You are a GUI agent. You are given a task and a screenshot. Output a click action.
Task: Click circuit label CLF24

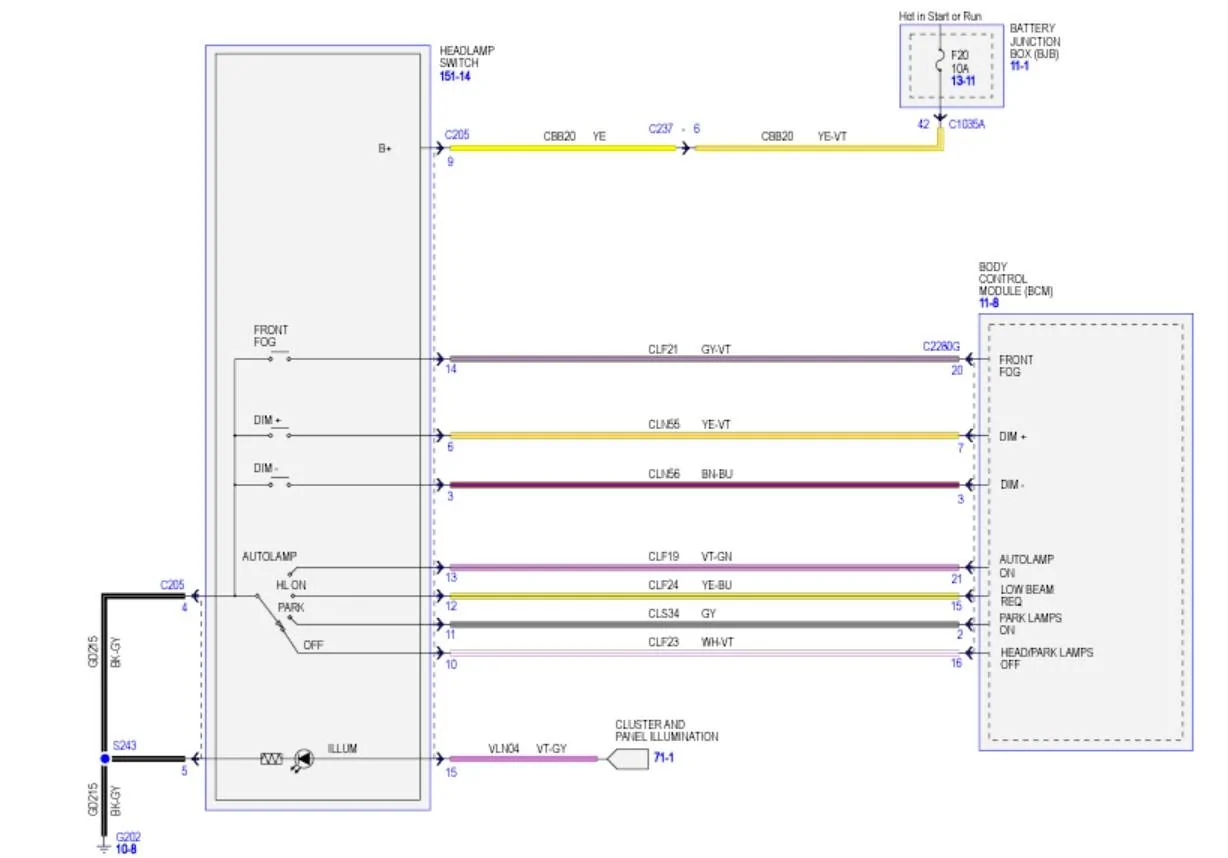point(663,585)
